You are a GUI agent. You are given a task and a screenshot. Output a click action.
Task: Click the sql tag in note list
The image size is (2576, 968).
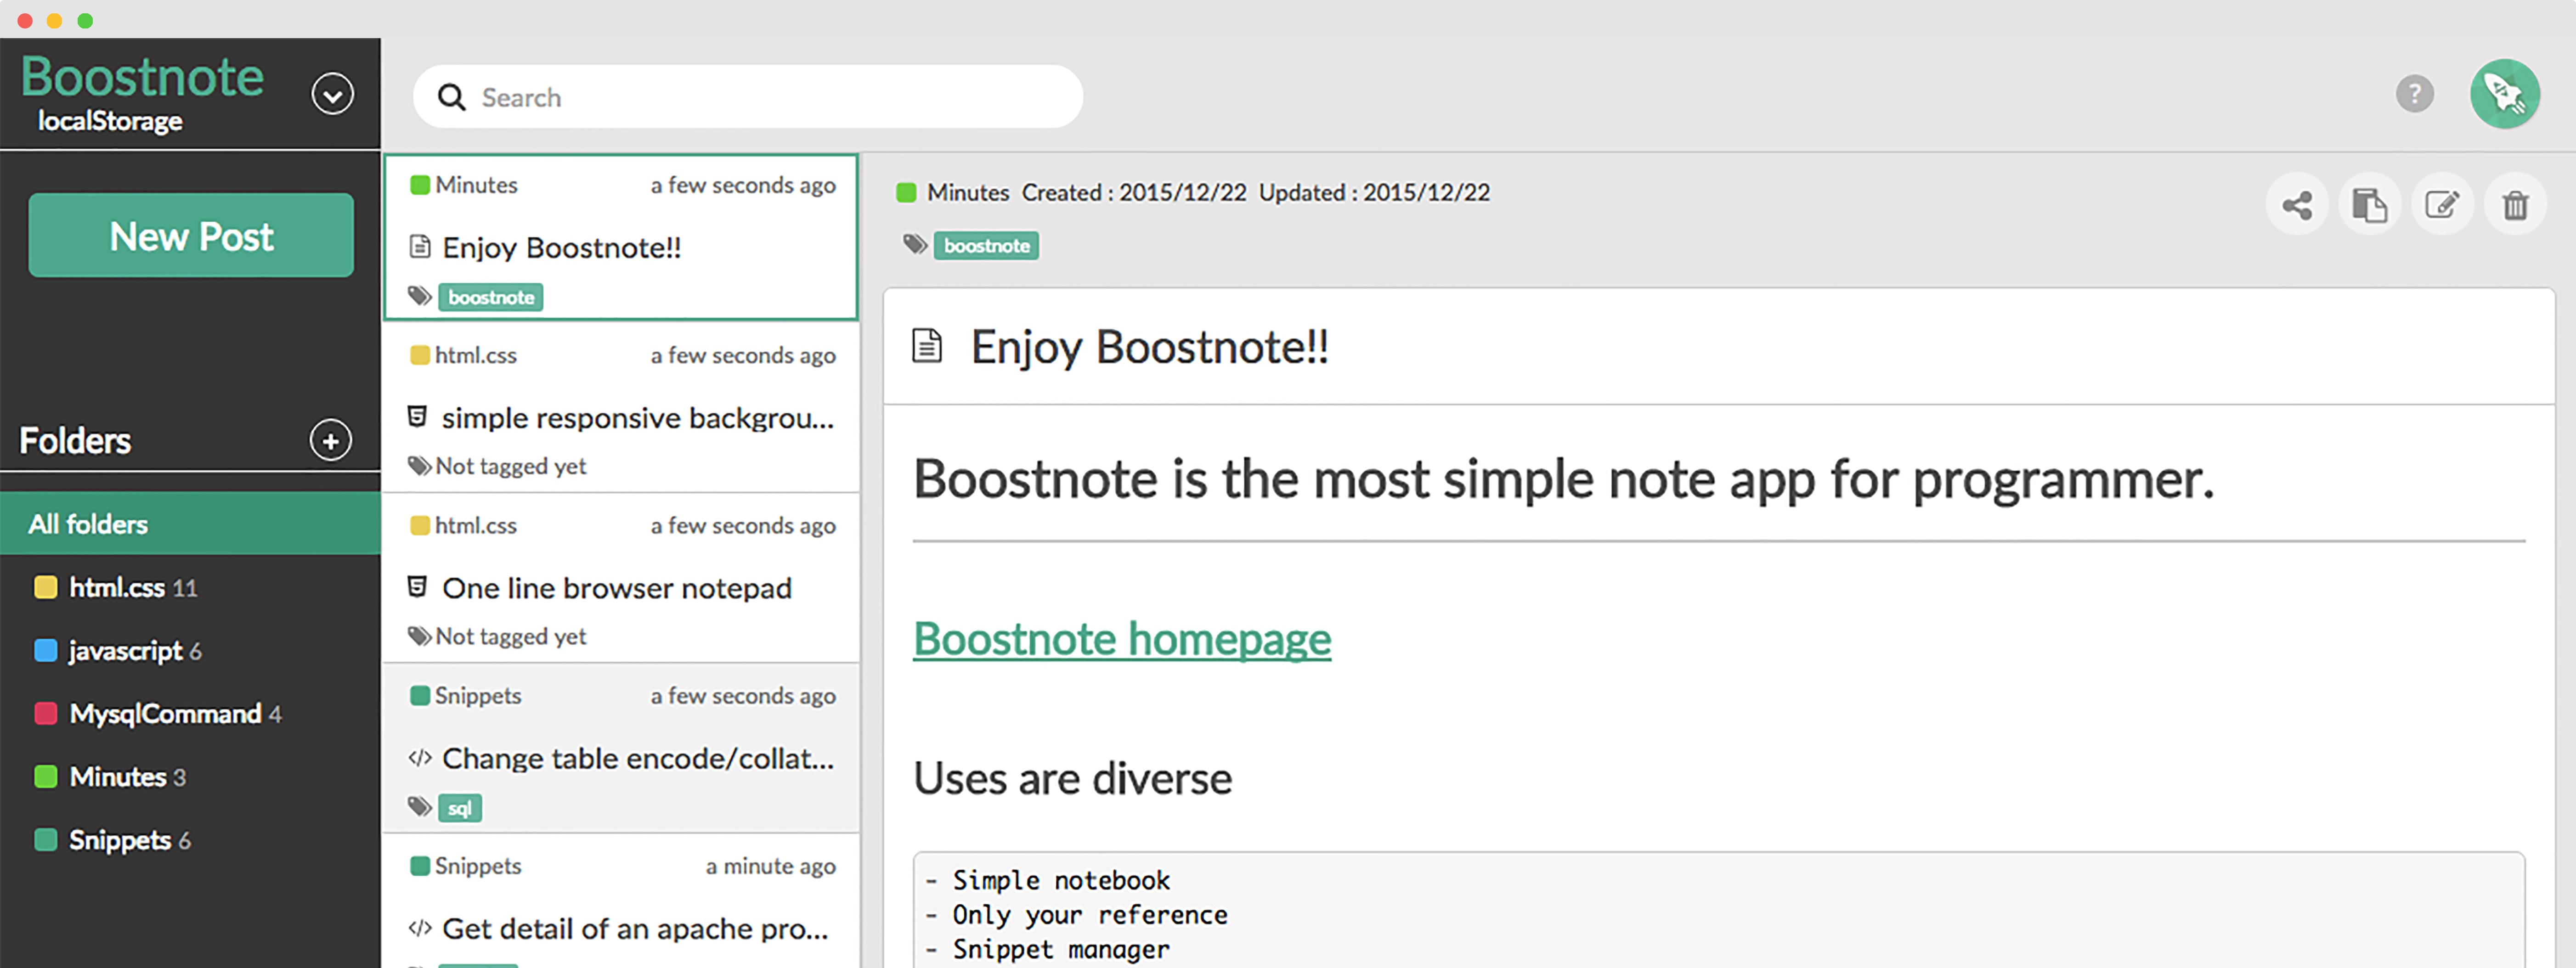pyautogui.click(x=460, y=808)
